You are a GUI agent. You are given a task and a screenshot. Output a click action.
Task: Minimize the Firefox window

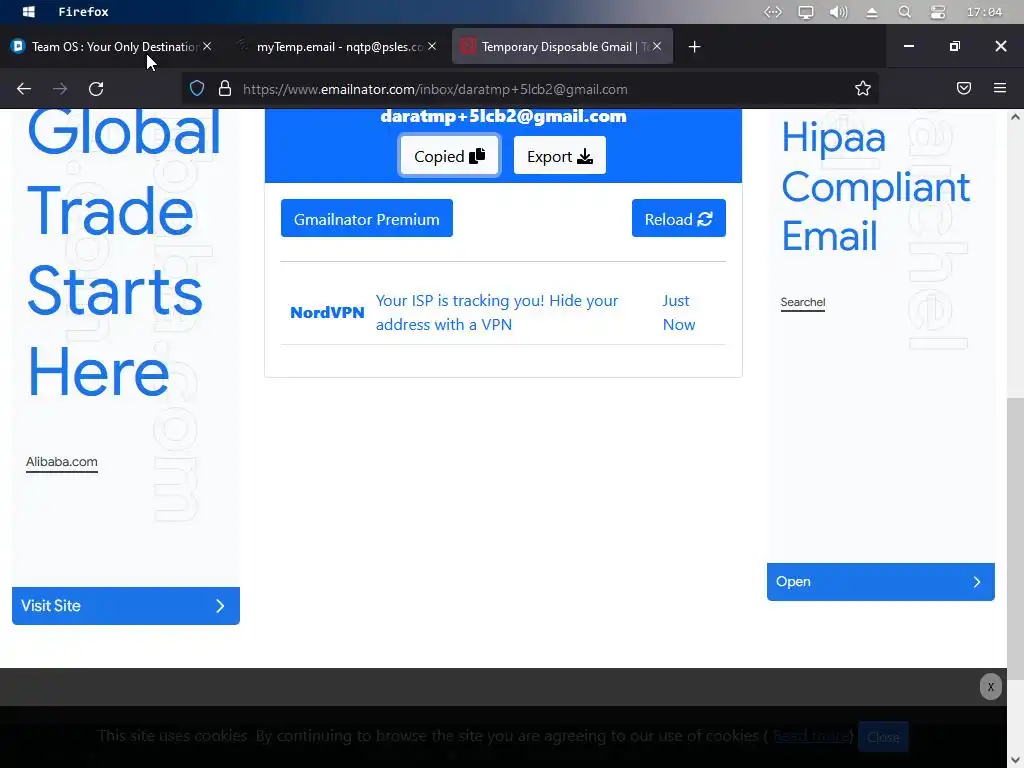click(x=908, y=46)
